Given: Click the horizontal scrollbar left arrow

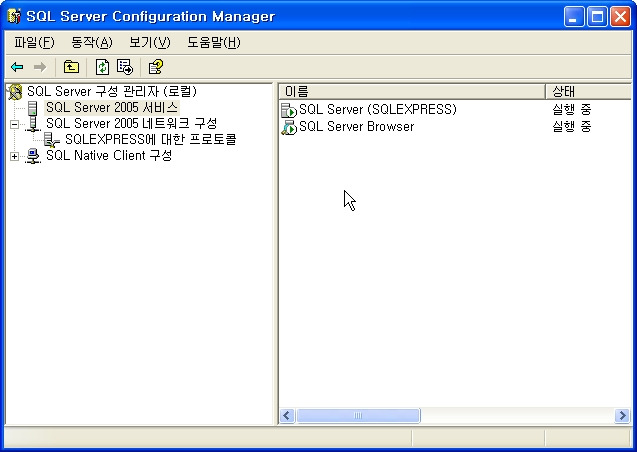Looking at the screenshot, I should point(287,416).
